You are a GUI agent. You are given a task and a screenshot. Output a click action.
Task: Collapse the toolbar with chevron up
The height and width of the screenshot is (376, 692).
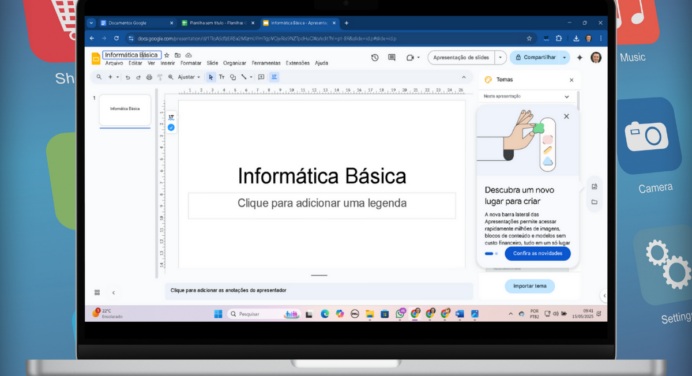click(463, 77)
